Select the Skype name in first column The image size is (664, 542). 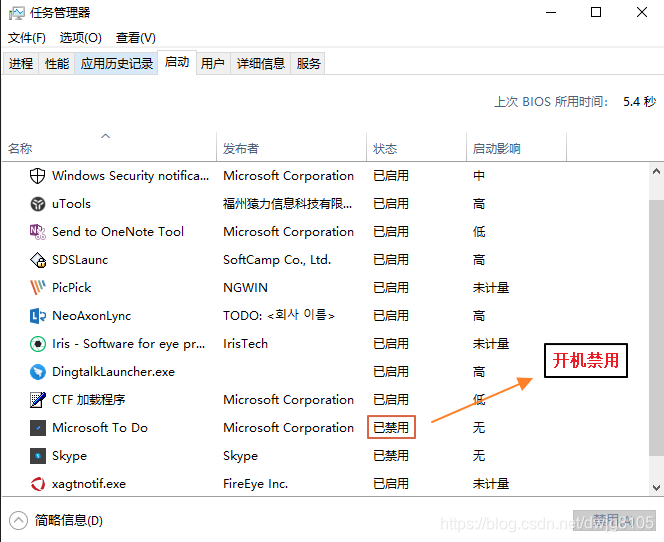(69, 456)
